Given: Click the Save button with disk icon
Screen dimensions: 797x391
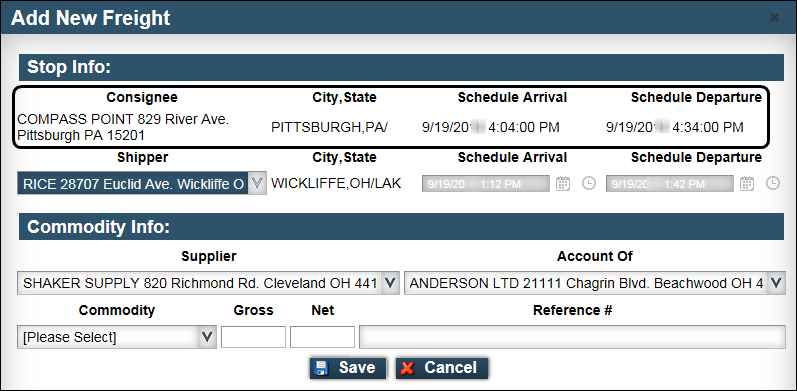Looking at the screenshot, I should point(348,368).
